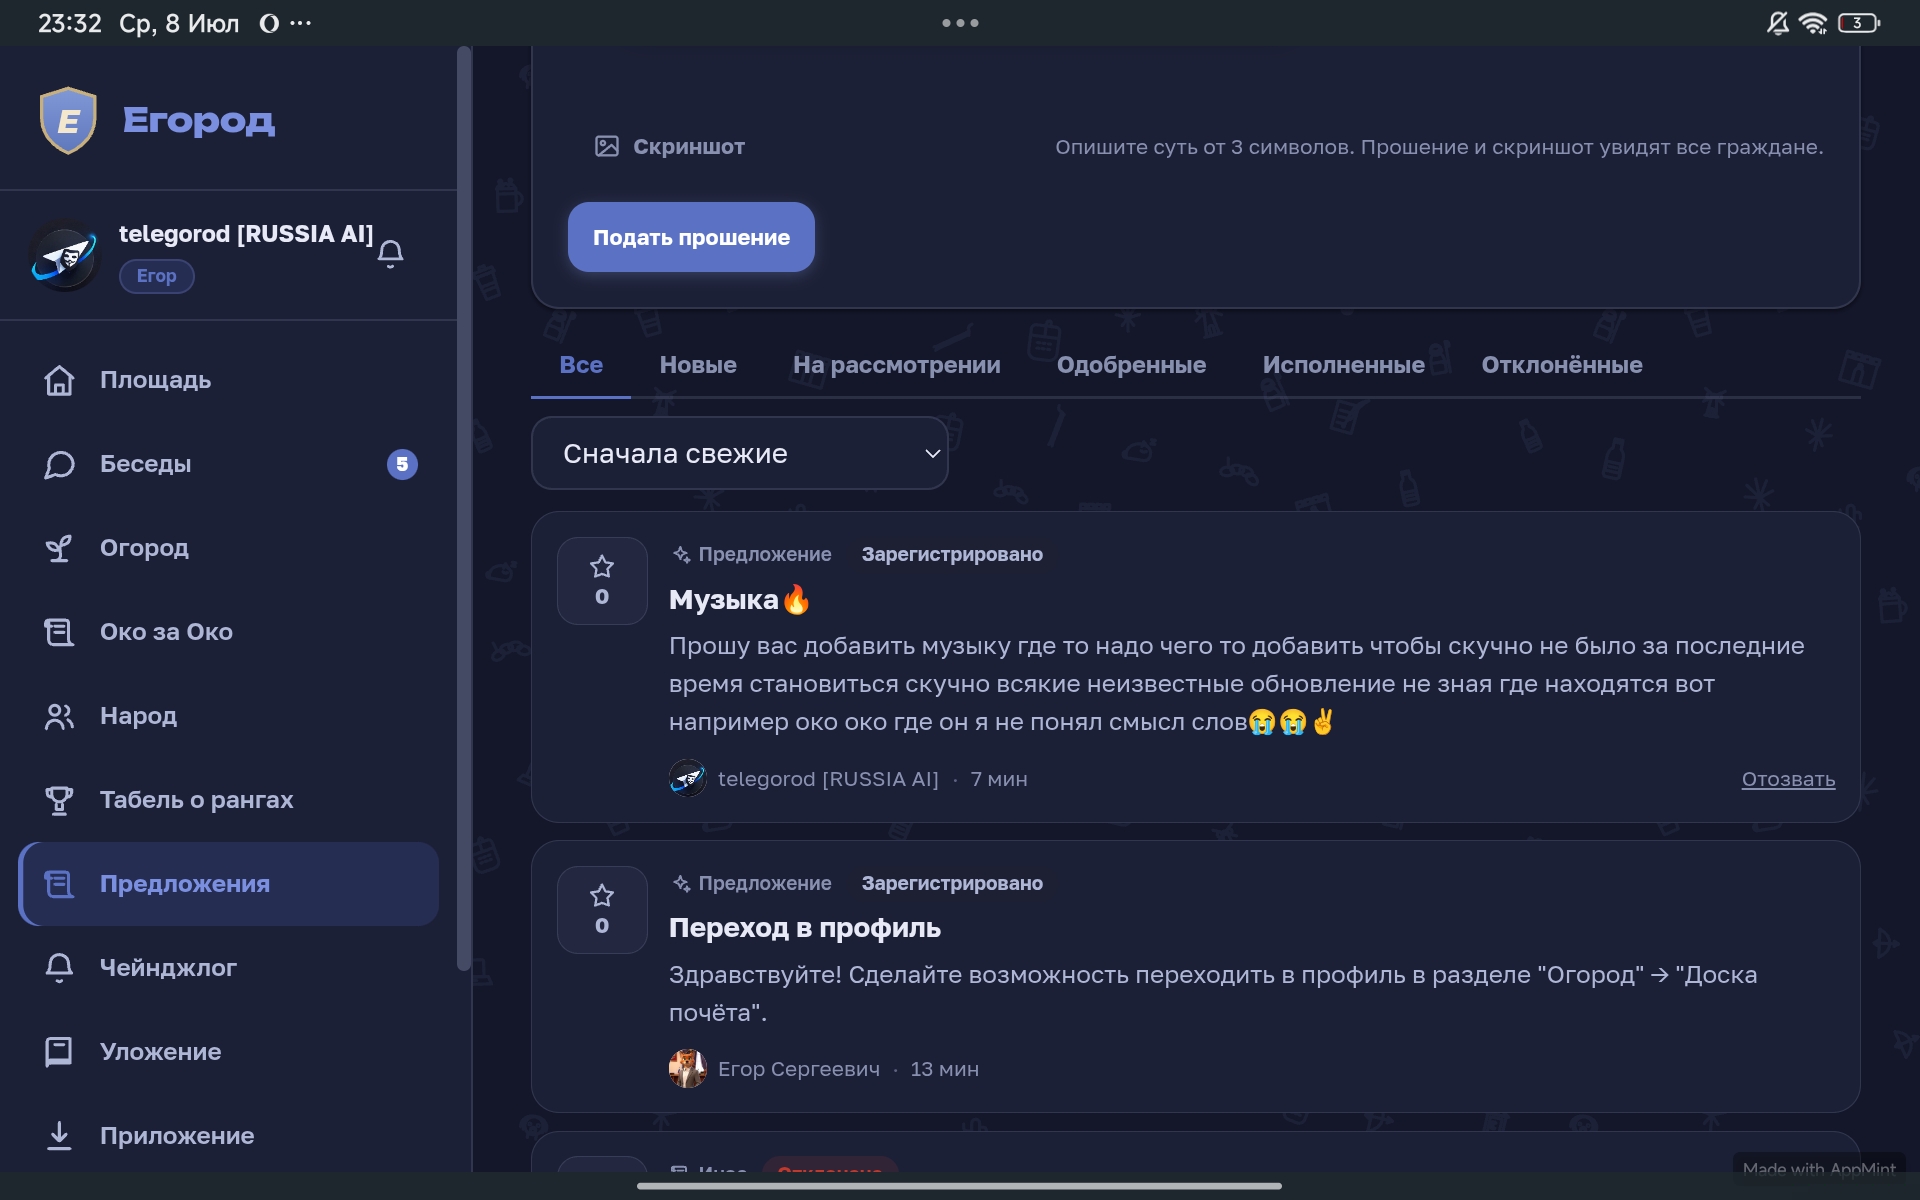The width and height of the screenshot is (1920, 1200).
Task: Click the sidebar vertical scrollbar
Action: click(463, 508)
